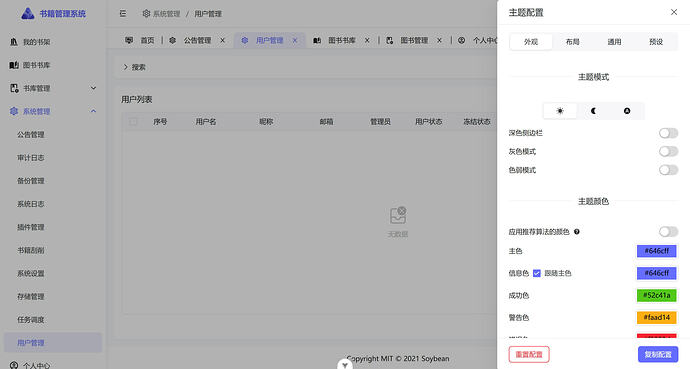Open the 主色 #646cff color picker
Screen dimensions: 690x369
point(657,251)
